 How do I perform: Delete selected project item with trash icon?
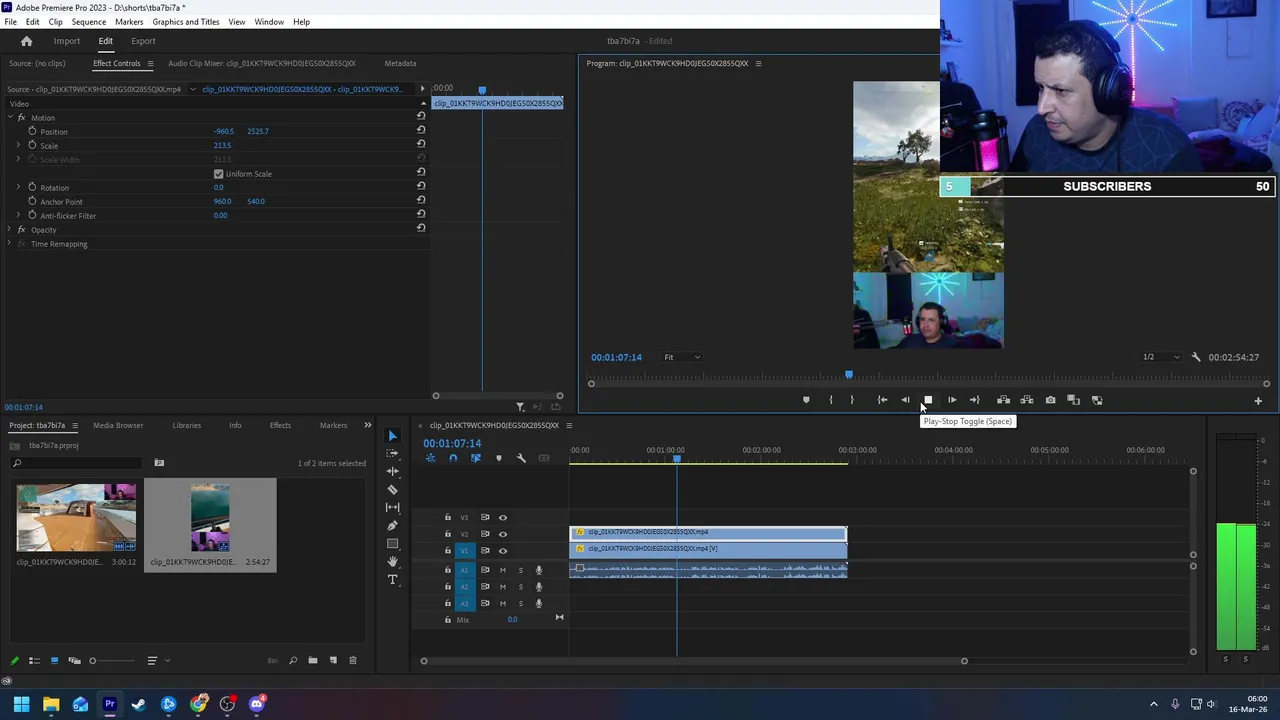tap(352, 660)
